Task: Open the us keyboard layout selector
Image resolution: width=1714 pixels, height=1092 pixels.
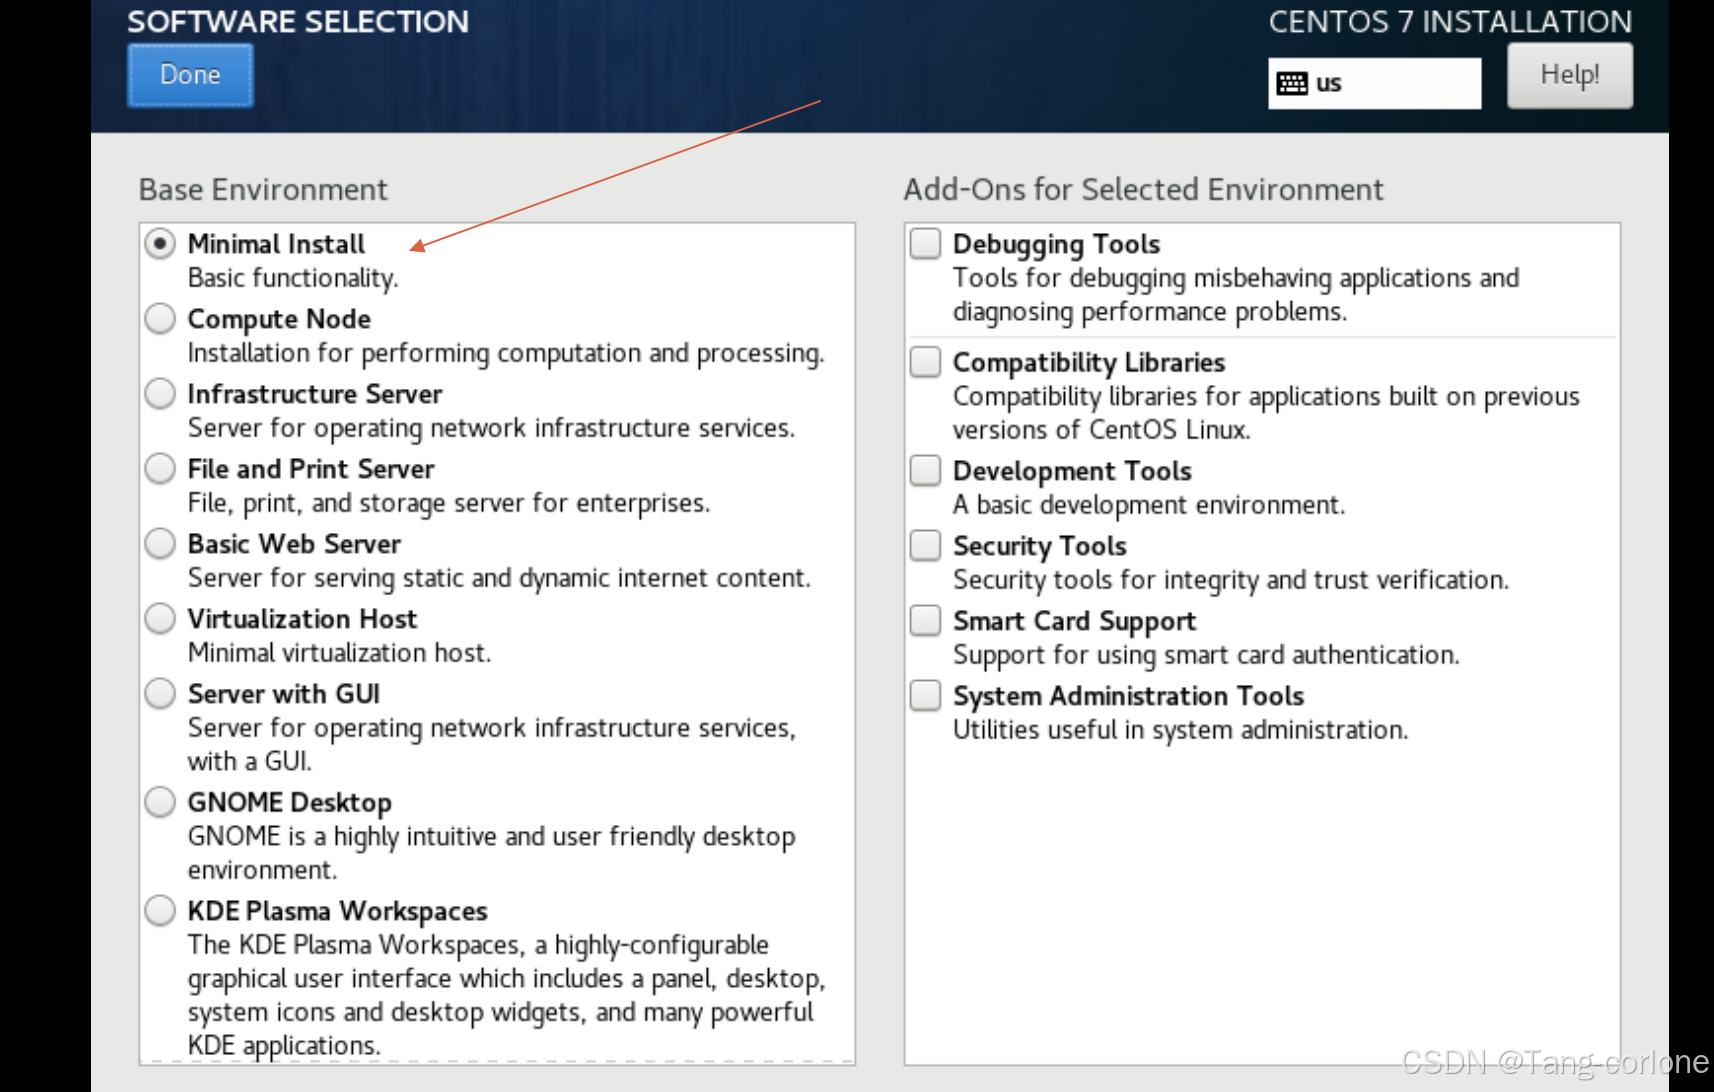Action: [x=1375, y=83]
